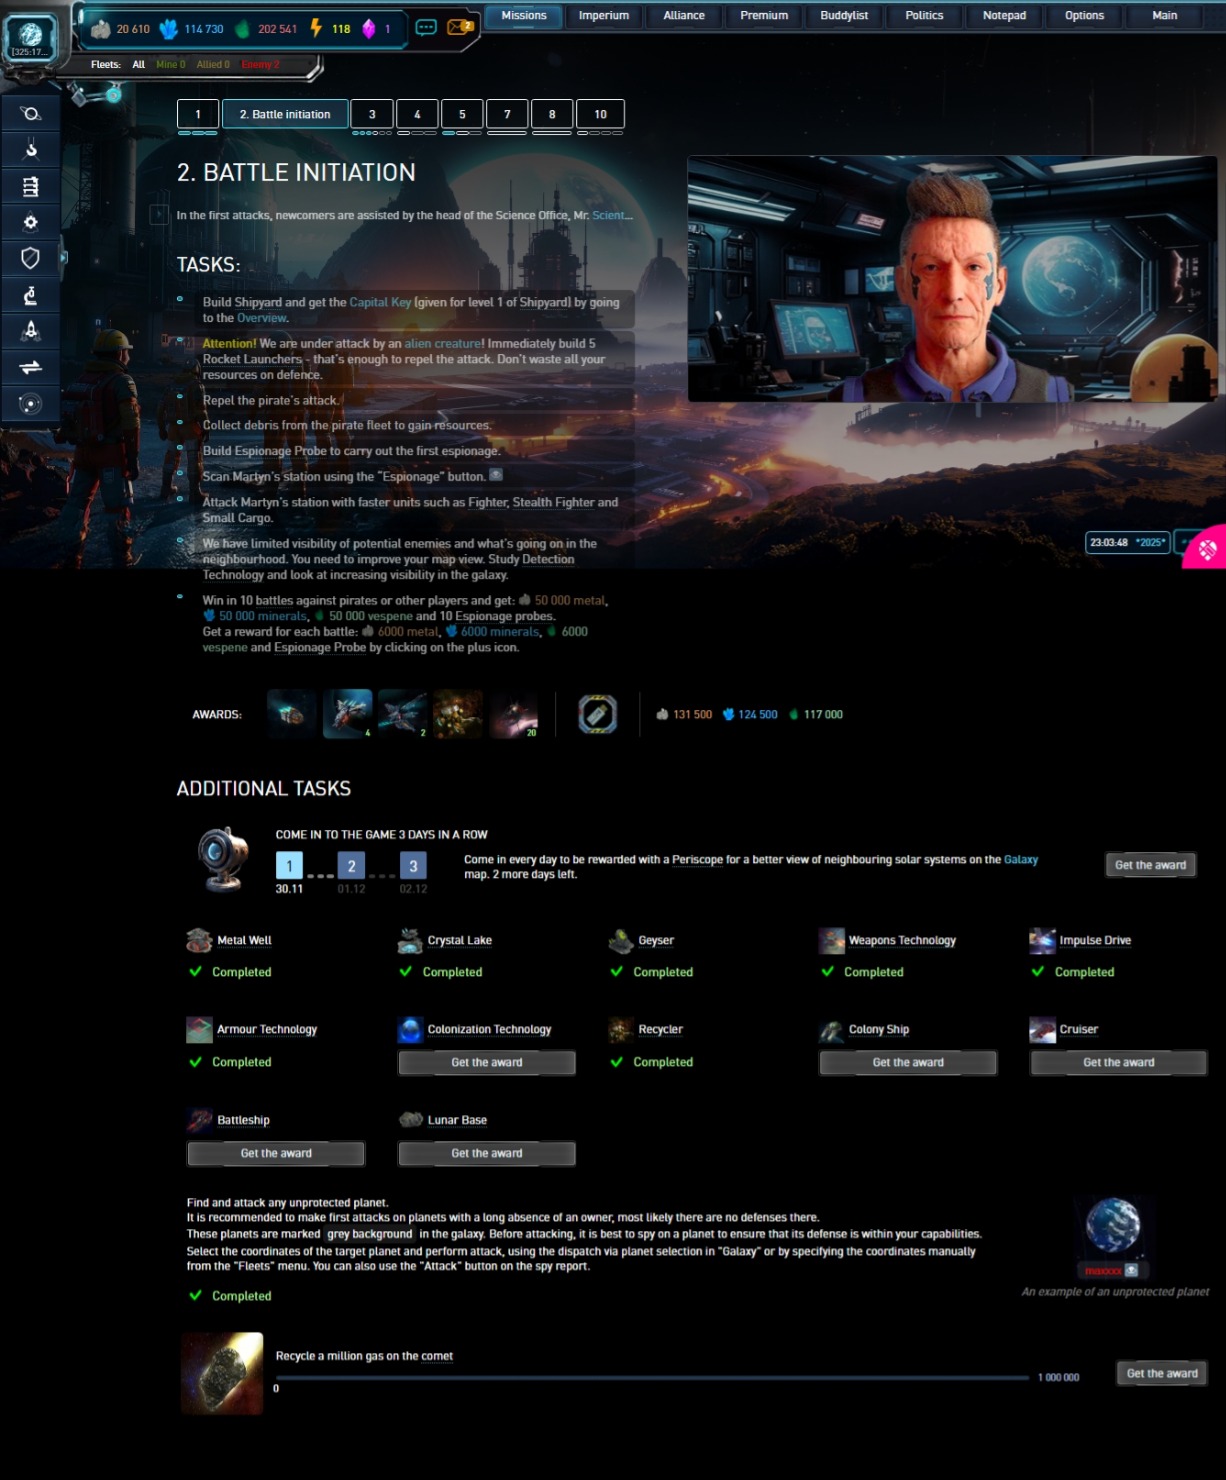Image resolution: width=1226 pixels, height=1480 pixels.
Task: Get the award for Colony Ship
Action: [x=907, y=1062]
